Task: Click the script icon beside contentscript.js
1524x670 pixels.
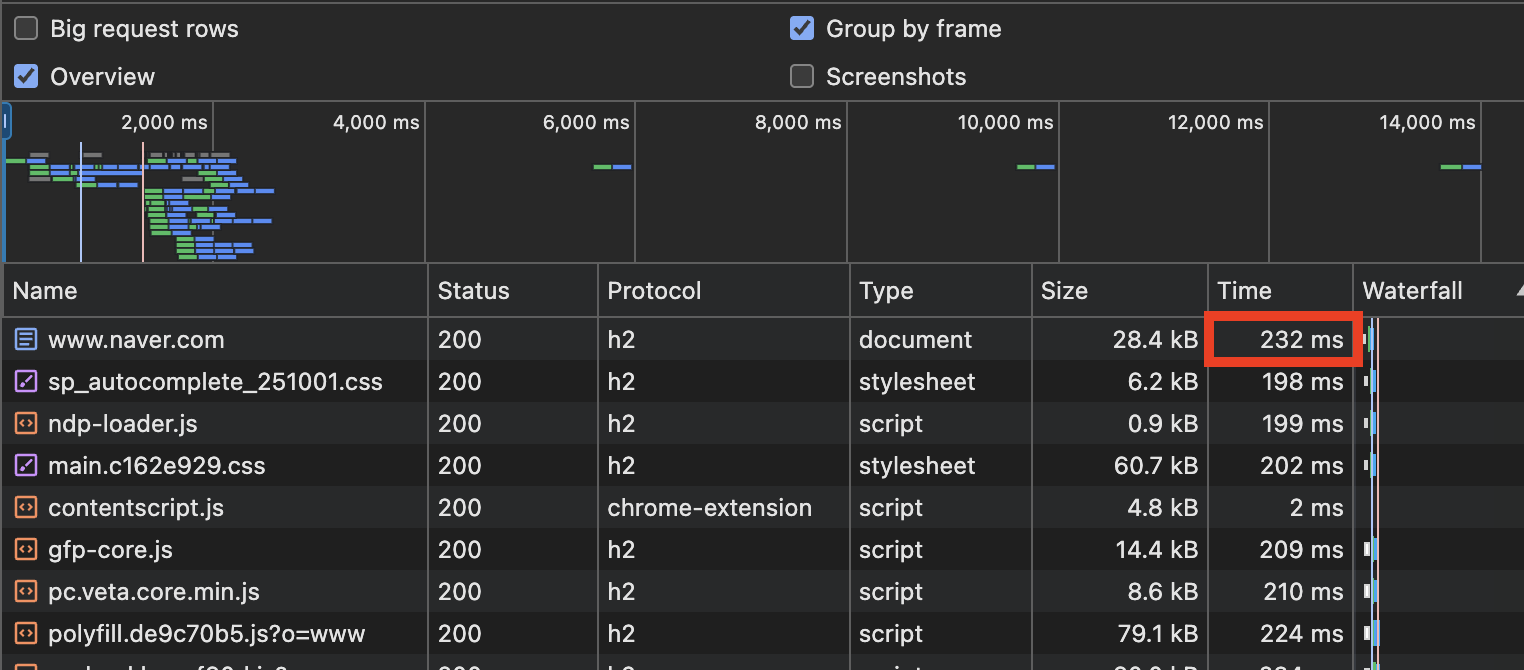Action: pyautogui.click(x=25, y=508)
